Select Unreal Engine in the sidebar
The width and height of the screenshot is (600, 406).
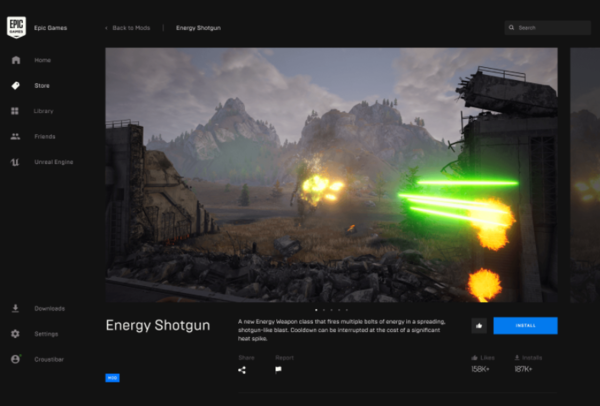pyautogui.click(x=54, y=162)
